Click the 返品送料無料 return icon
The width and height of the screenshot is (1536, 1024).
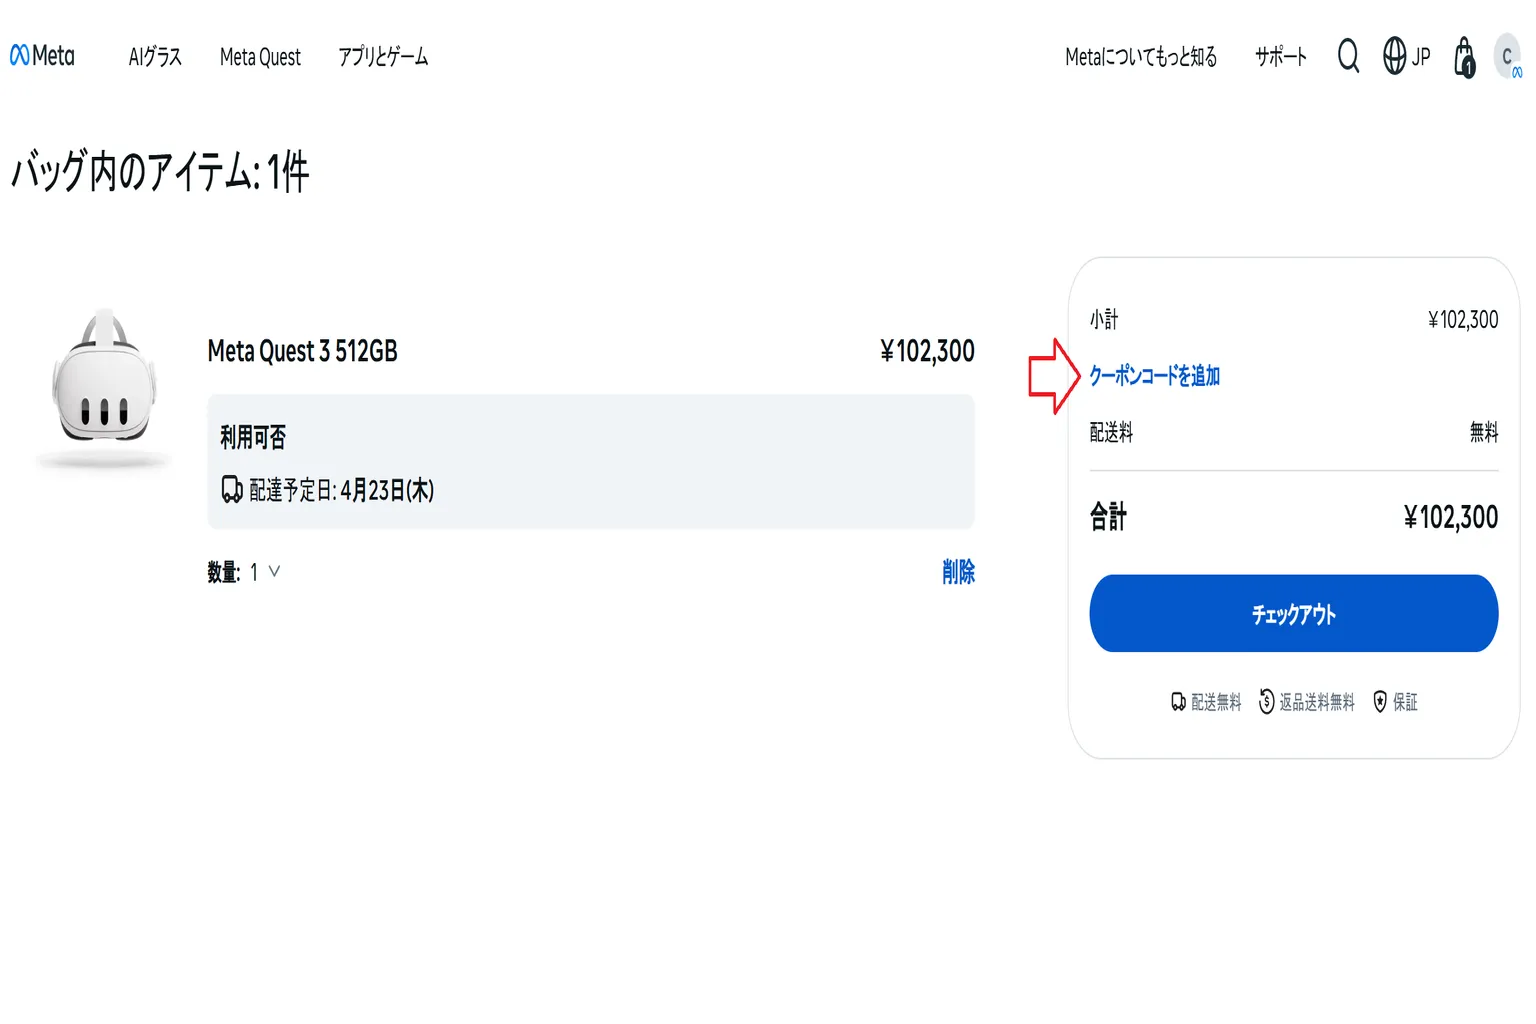click(x=1266, y=702)
